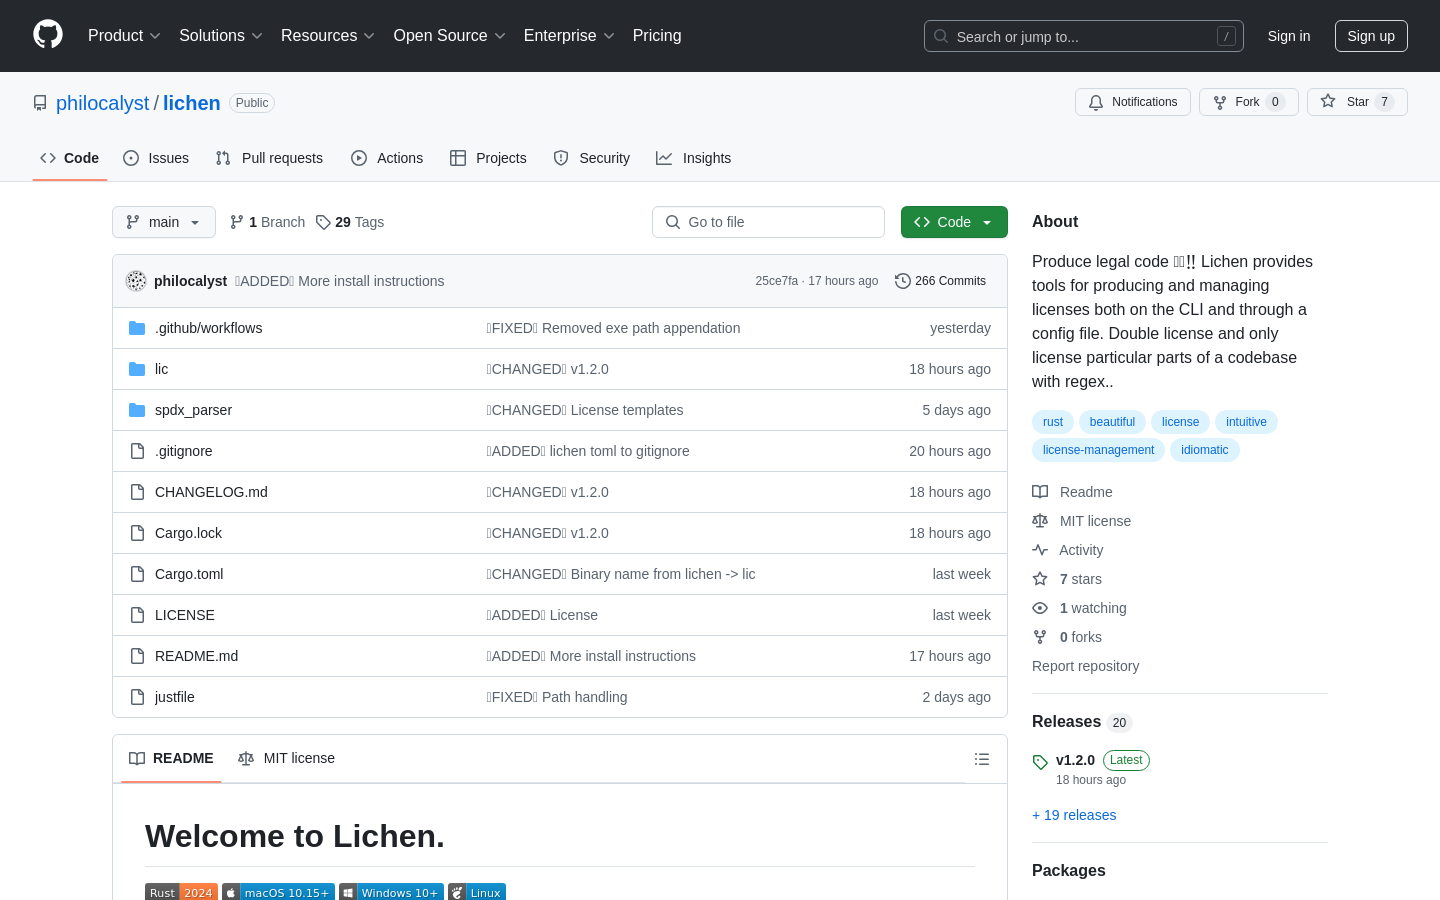Select the MIT license tab in README panel
Screen dimensions: 1440x900
(286, 758)
